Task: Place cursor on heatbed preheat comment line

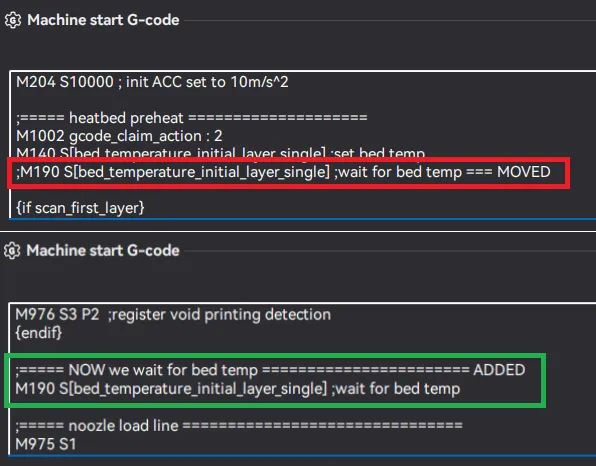Action: [192, 118]
